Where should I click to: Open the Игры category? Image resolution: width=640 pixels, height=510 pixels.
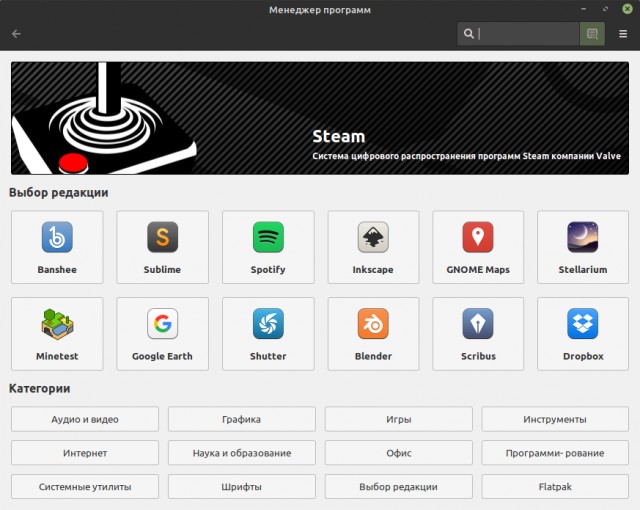click(399, 419)
